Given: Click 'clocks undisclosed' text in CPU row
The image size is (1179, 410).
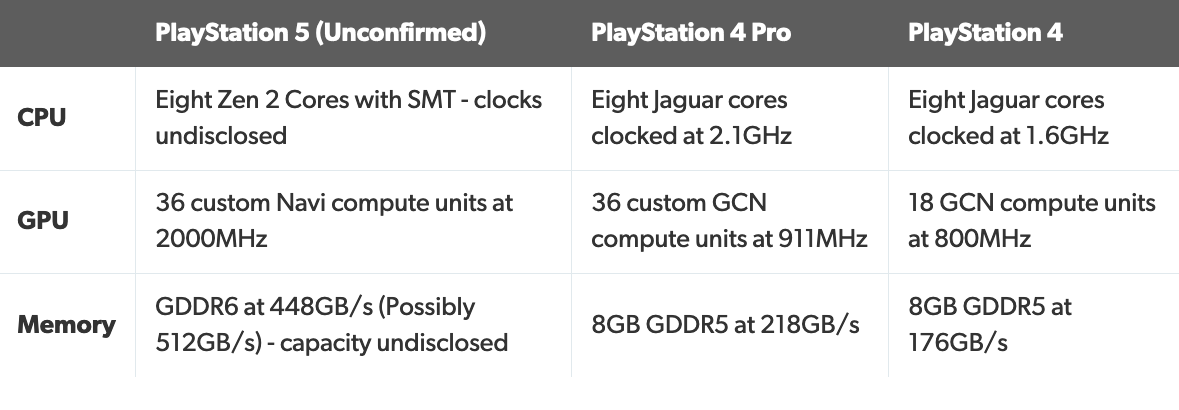Looking at the screenshot, I should [x=349, y=118].
